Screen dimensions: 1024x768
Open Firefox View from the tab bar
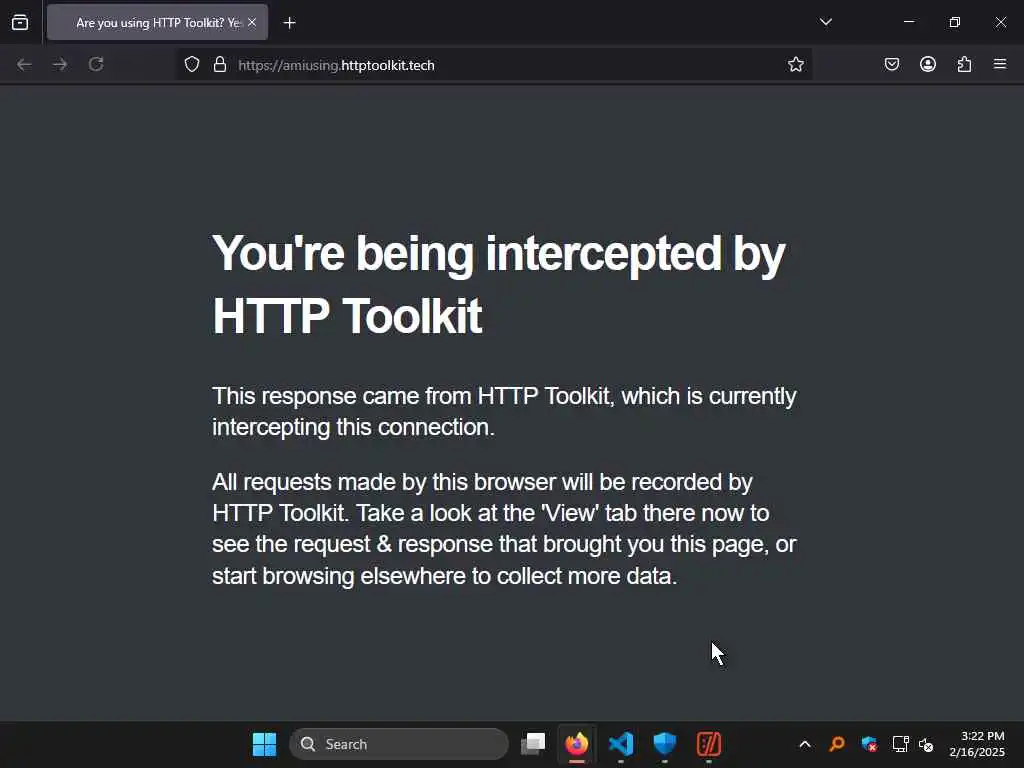point(20,22)
